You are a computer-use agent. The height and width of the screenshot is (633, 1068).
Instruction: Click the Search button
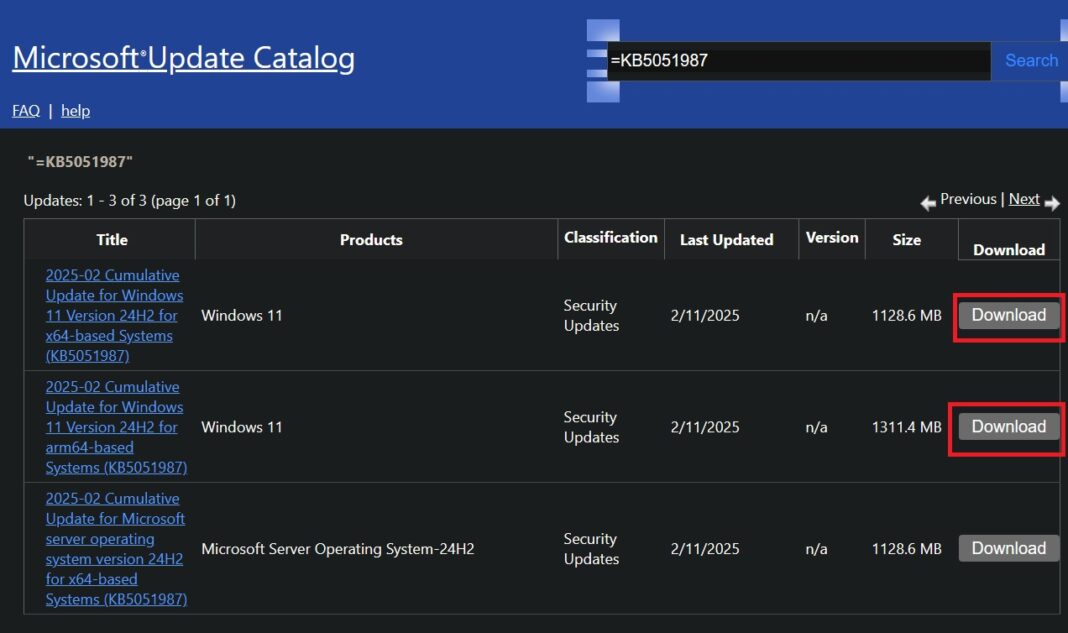pyautogui.click(x=1030, y=60)
